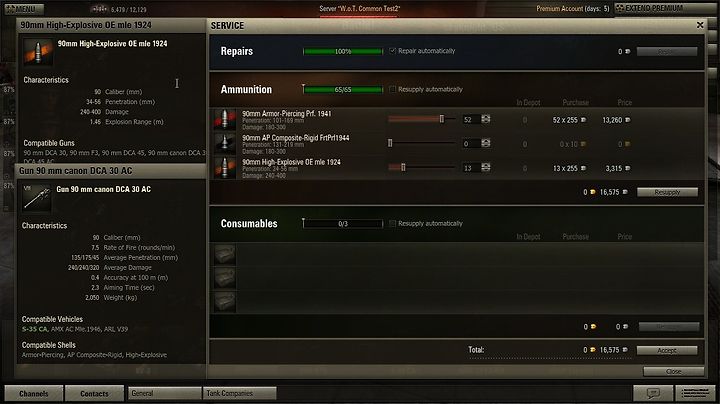Enable Resupply automatically for Consumables
The height and width of the screenshot is (404, 720).
(393, 224)
